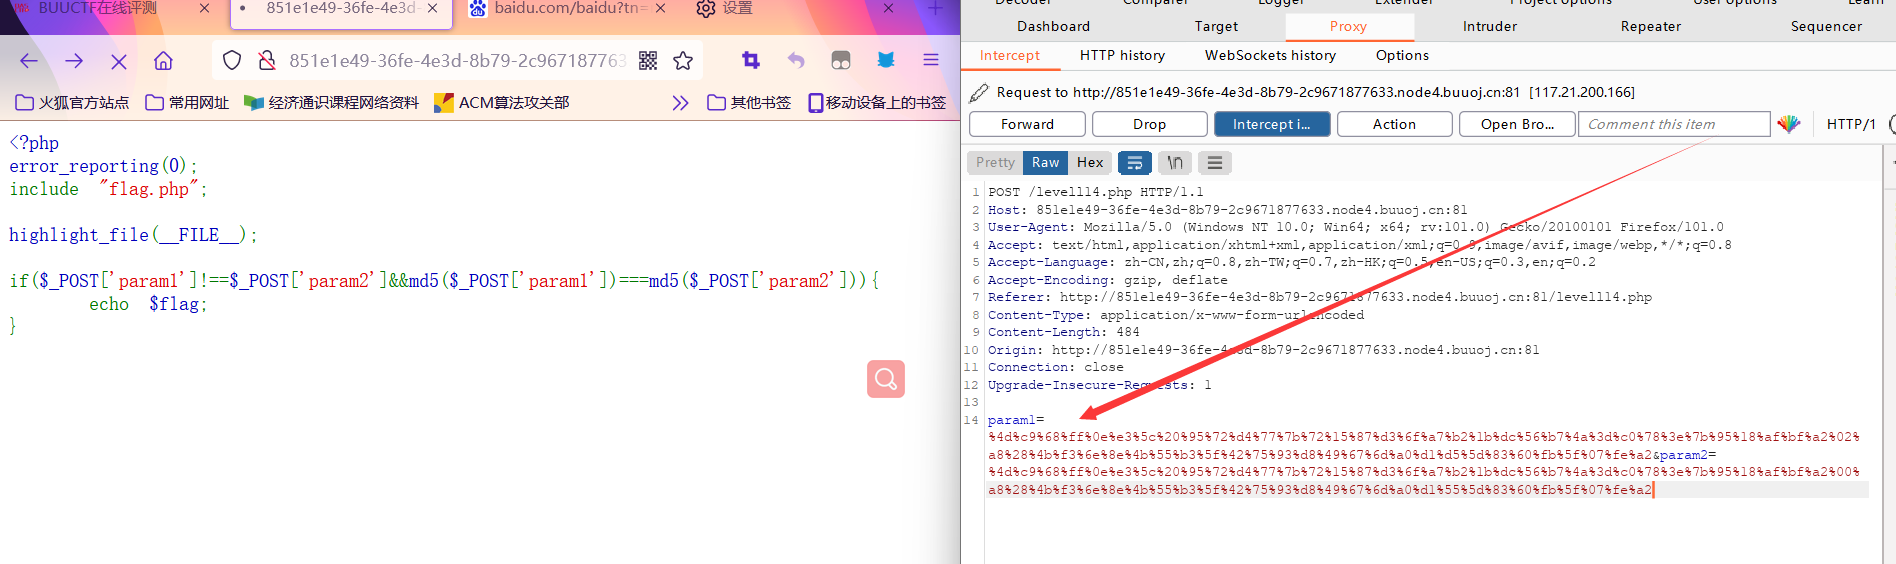Click the pencil edit icon beside Request
Screen dimensions: 1896x564
979,92
